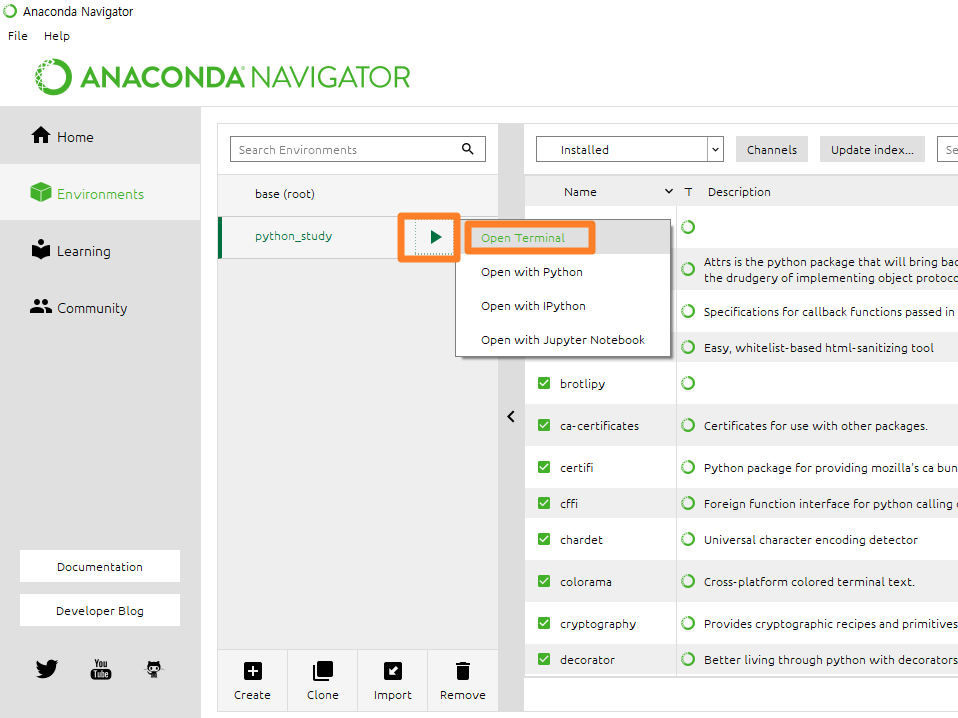
Task: Click the Search Environments input field
Action: [357, 149]
